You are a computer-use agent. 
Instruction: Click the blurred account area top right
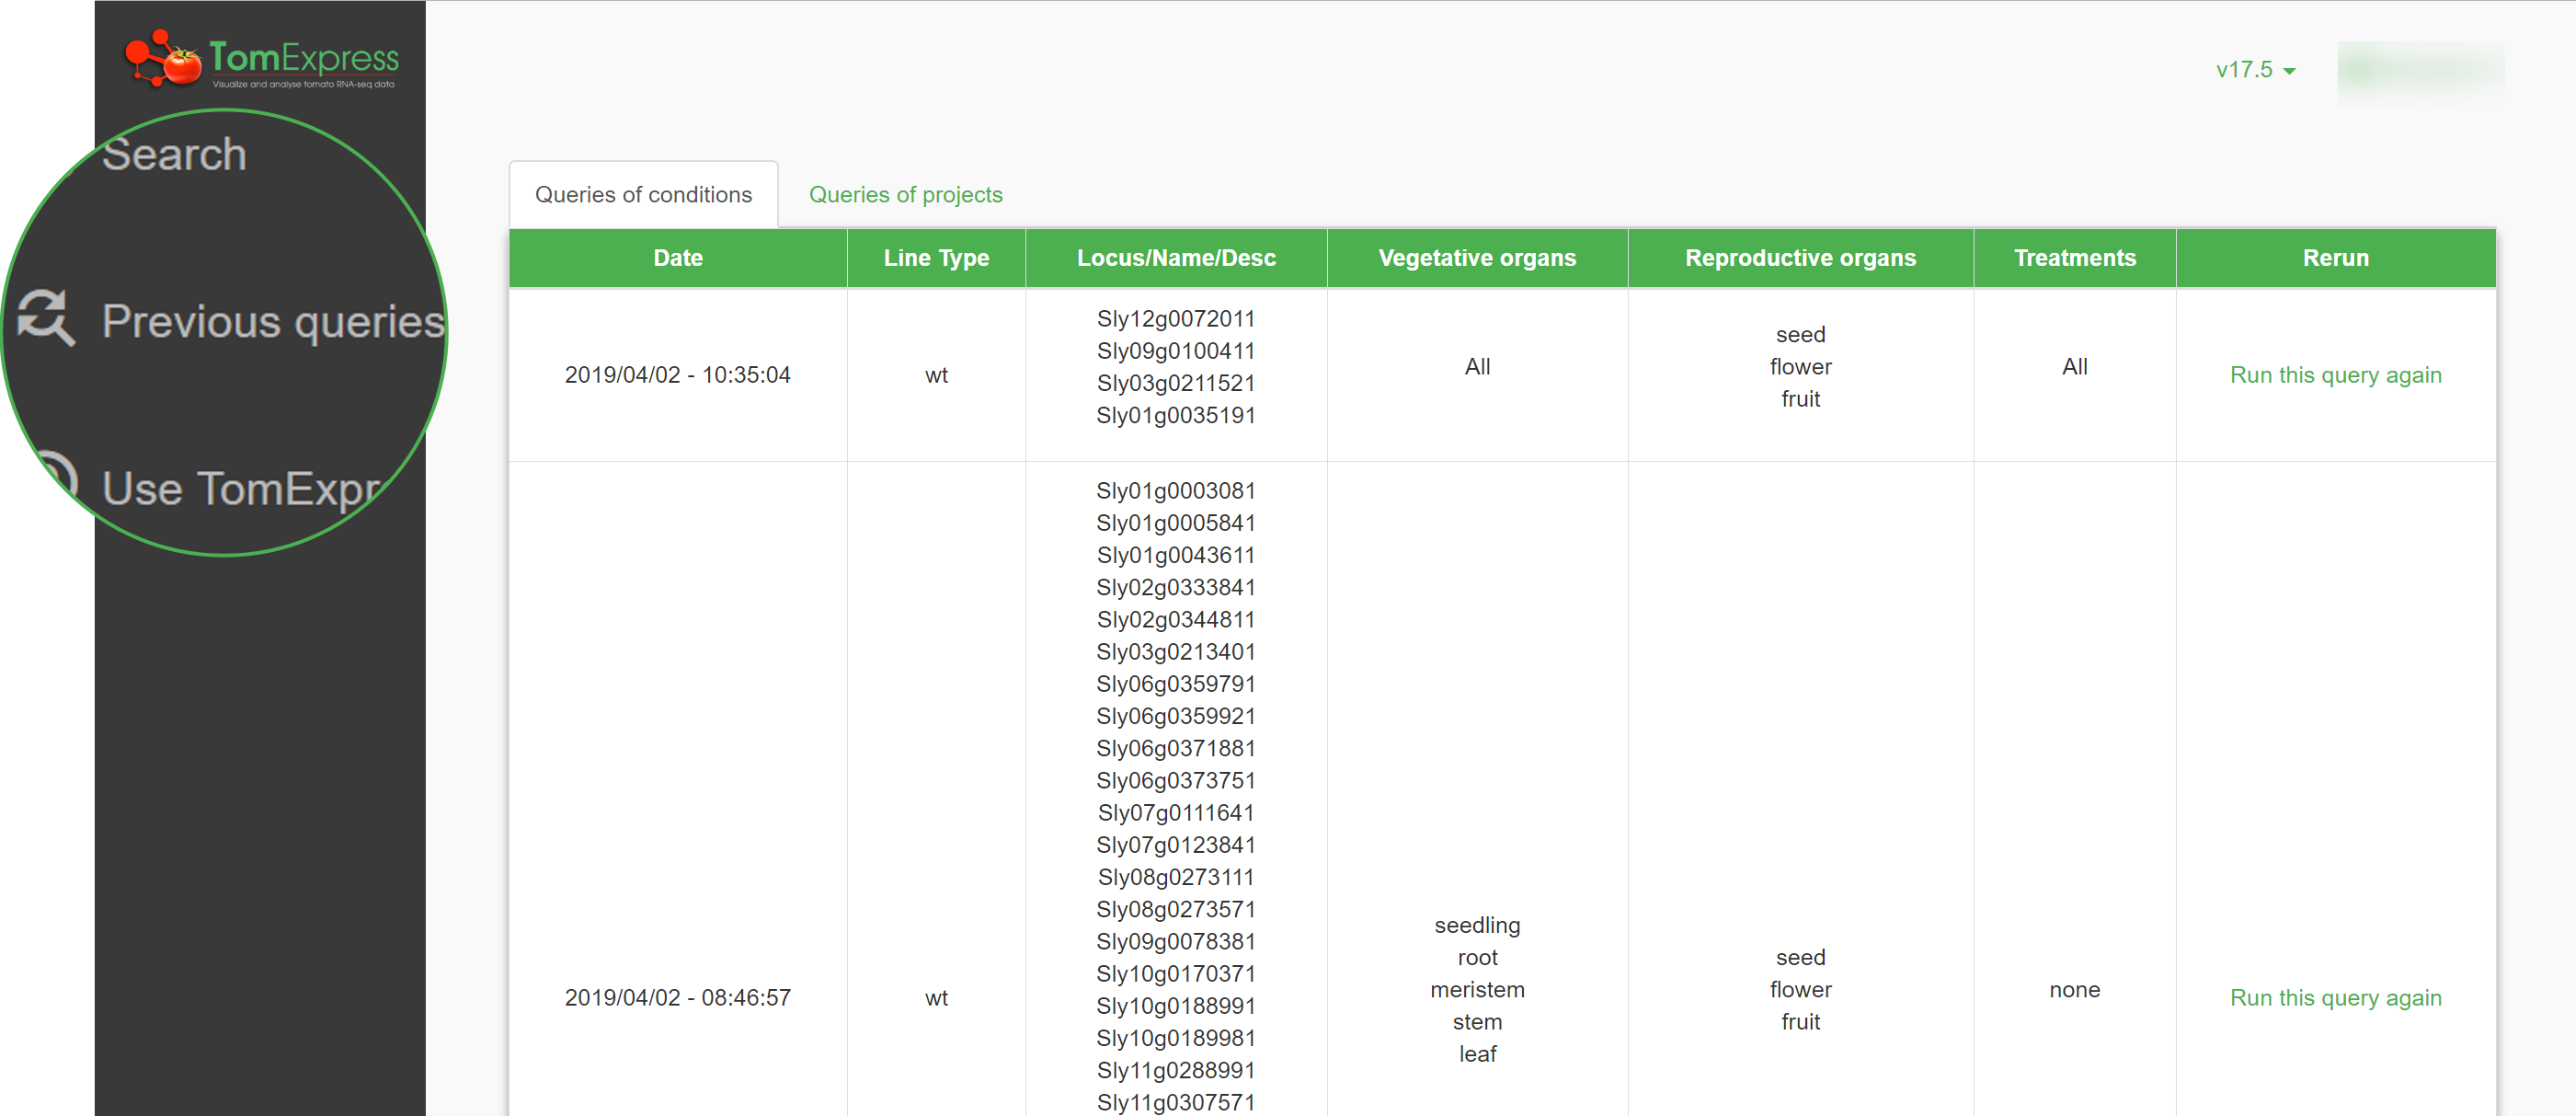point(2420,68)
